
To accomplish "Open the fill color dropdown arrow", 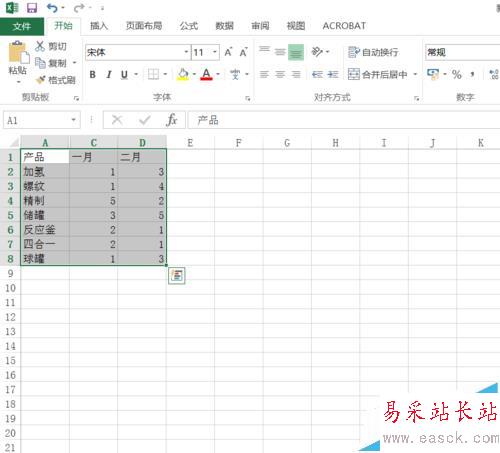I will coord(194,74).
